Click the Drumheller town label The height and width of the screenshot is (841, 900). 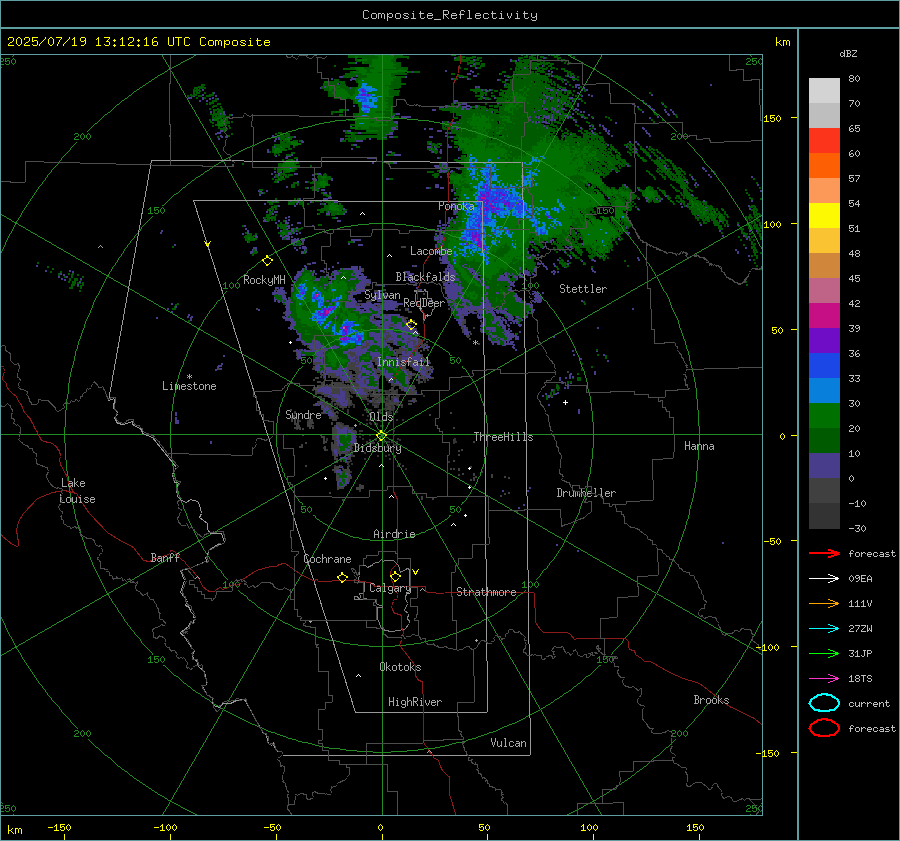[586, 493]
